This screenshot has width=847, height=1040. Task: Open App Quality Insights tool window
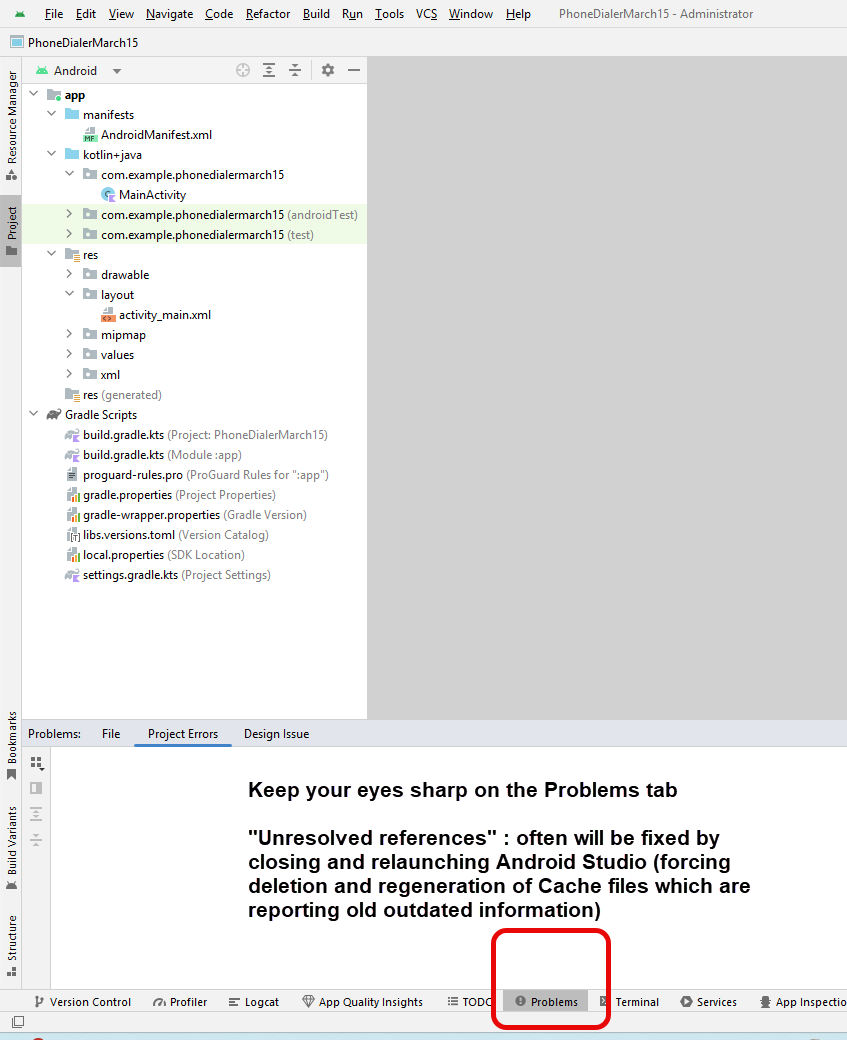pyautogui.click(x=363, y=1002)
